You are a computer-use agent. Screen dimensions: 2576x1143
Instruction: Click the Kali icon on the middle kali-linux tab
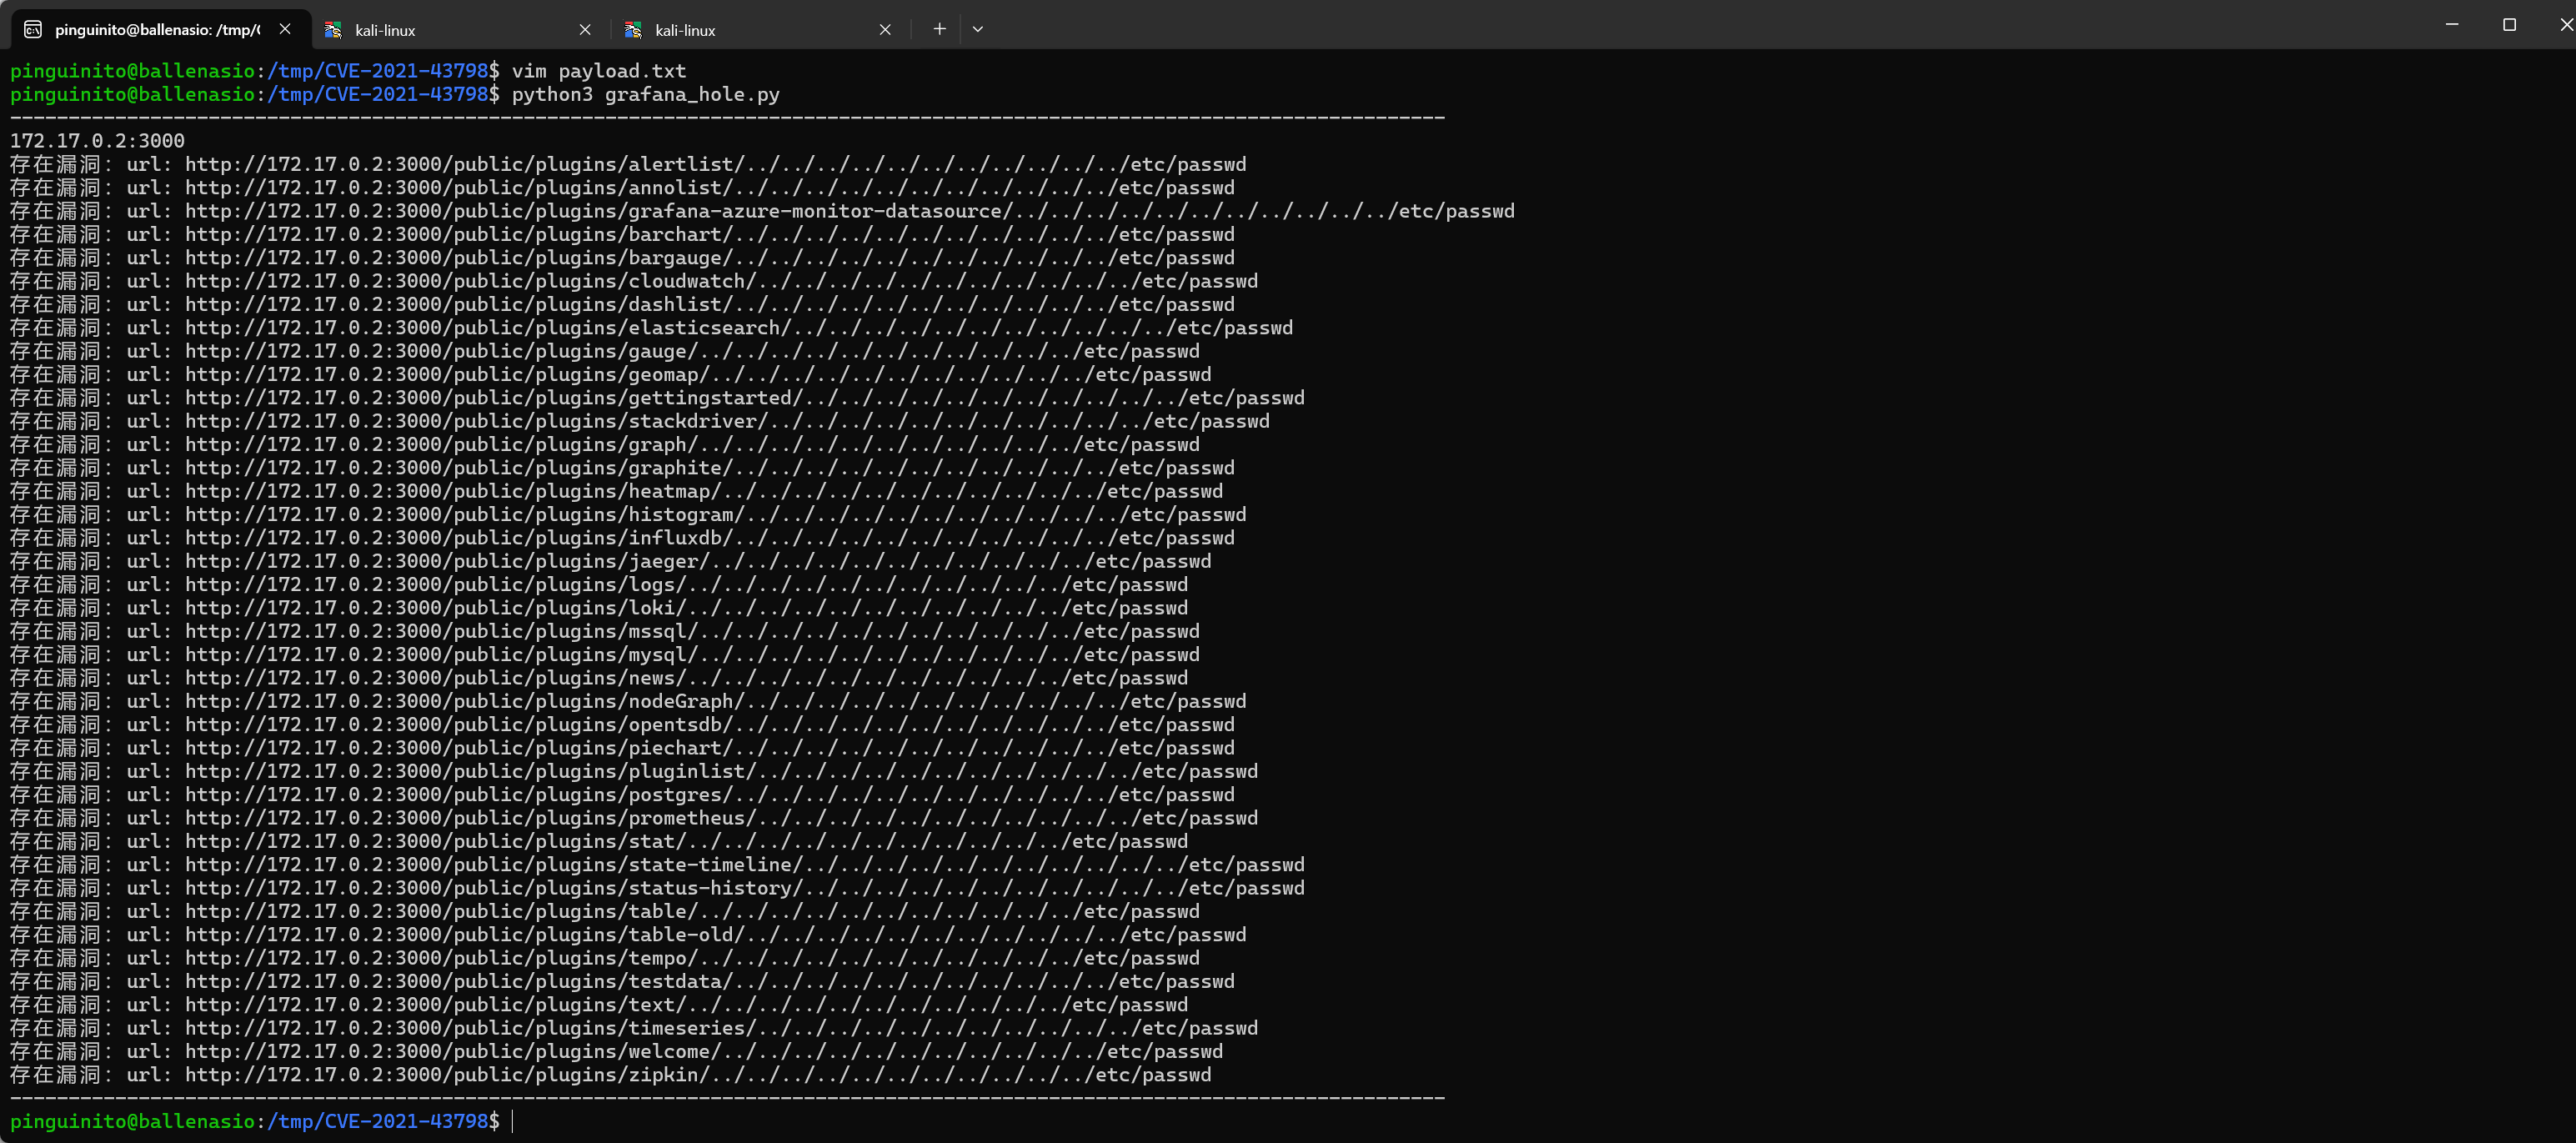[x=333, y=30]
